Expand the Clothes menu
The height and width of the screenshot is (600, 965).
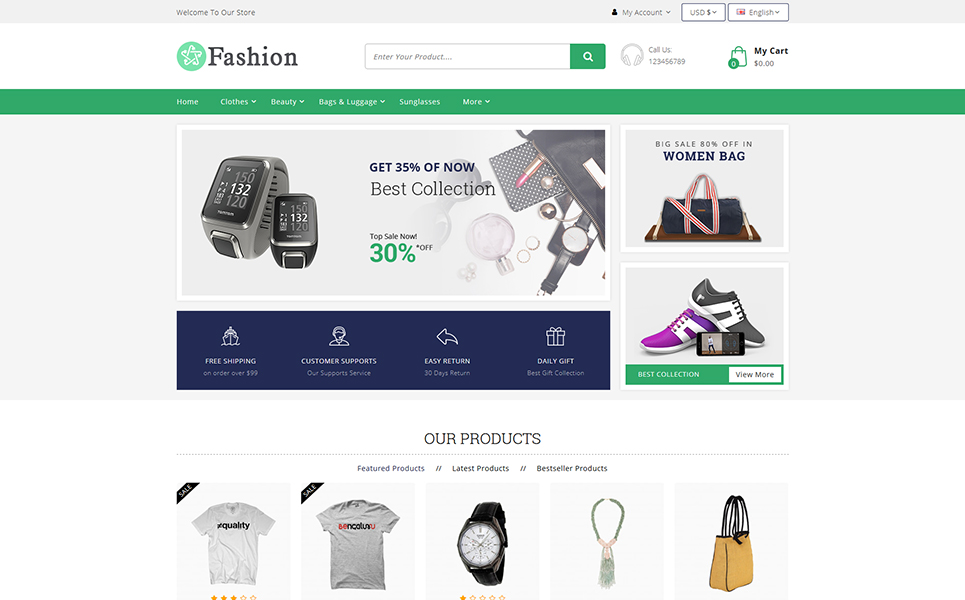point(238,102)
